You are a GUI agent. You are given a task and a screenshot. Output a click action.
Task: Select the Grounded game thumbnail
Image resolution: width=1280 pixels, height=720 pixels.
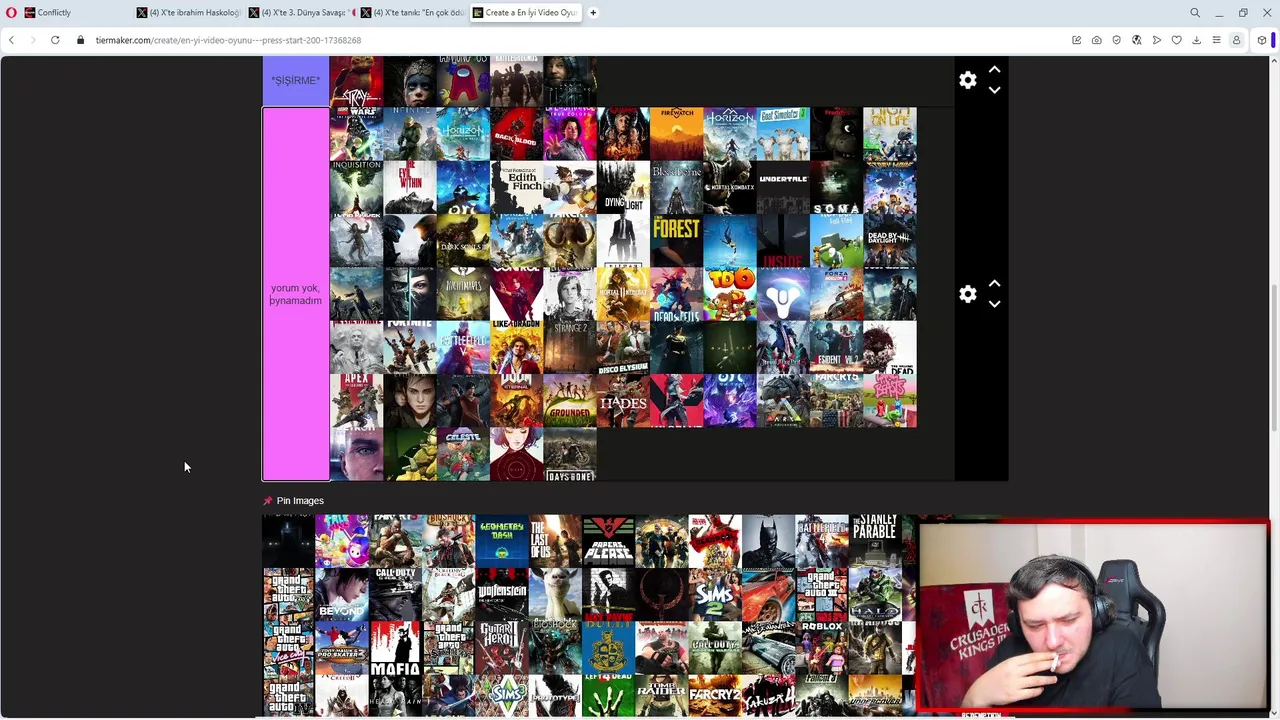pos(570,401)
